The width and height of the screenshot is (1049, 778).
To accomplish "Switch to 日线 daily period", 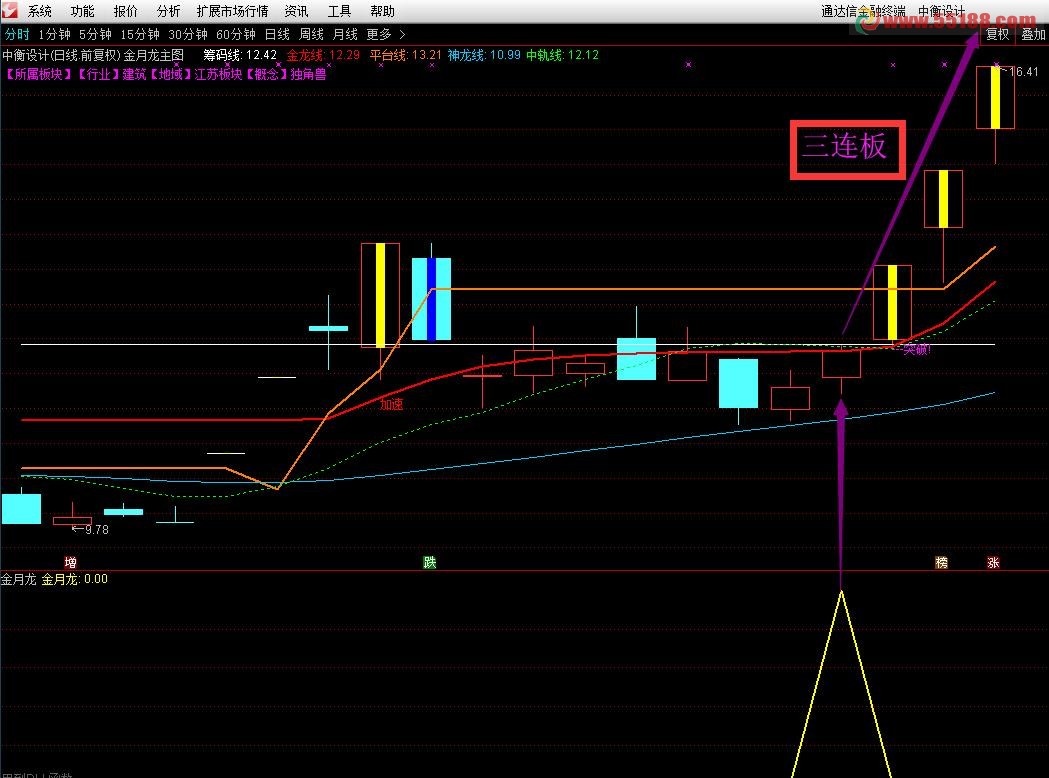I will (x=277, y=34).
